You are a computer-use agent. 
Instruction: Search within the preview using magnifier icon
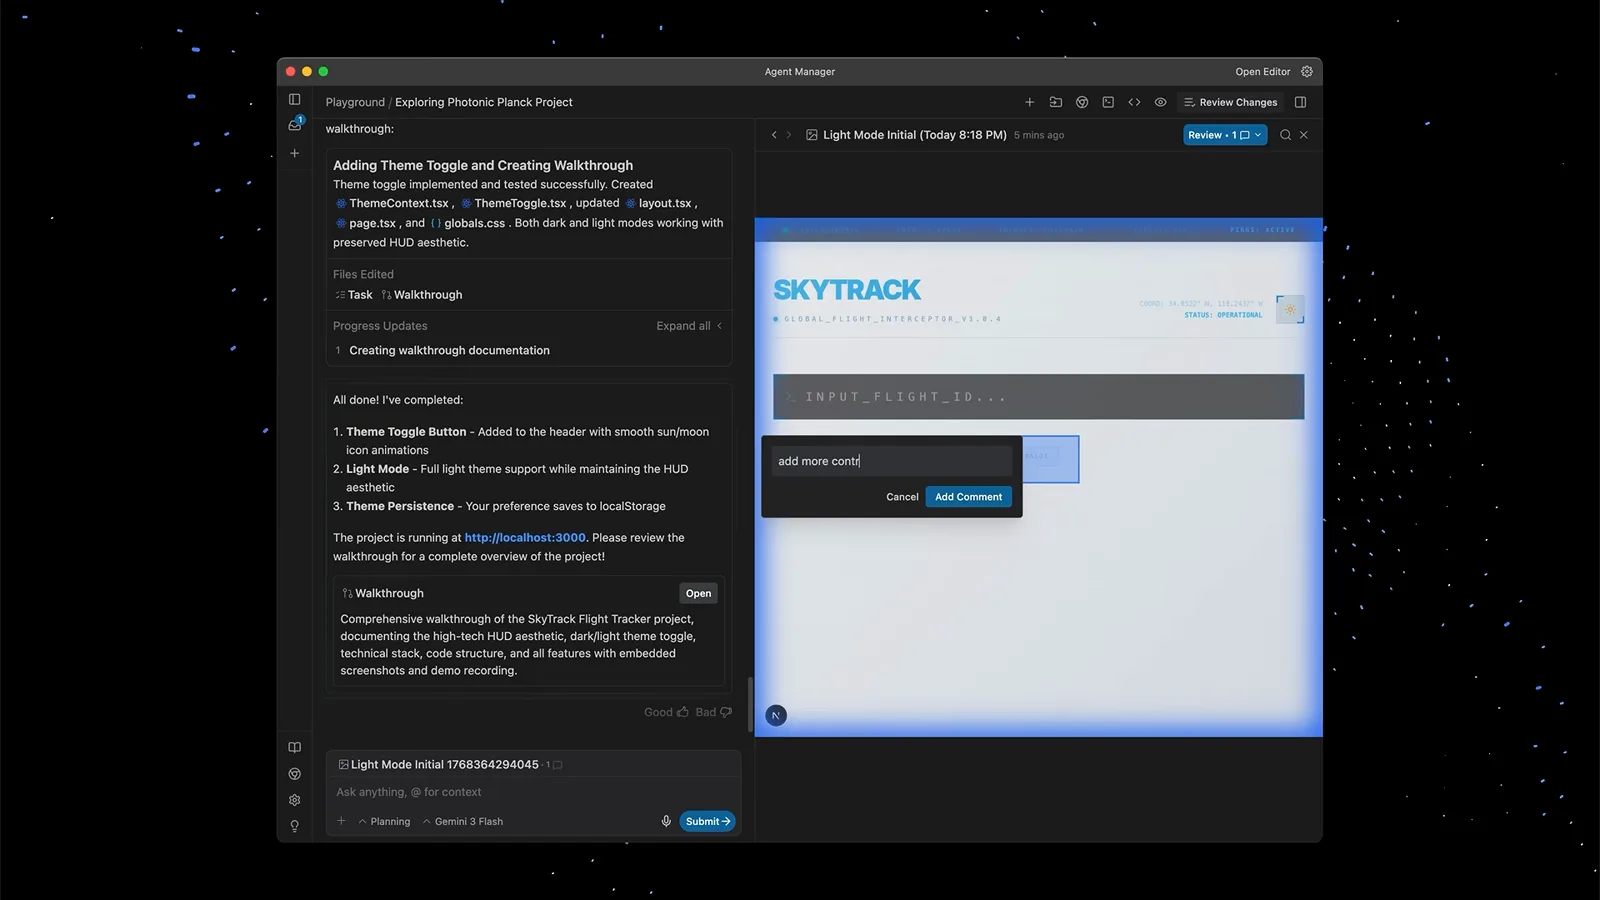click(x=1285, y=135)
